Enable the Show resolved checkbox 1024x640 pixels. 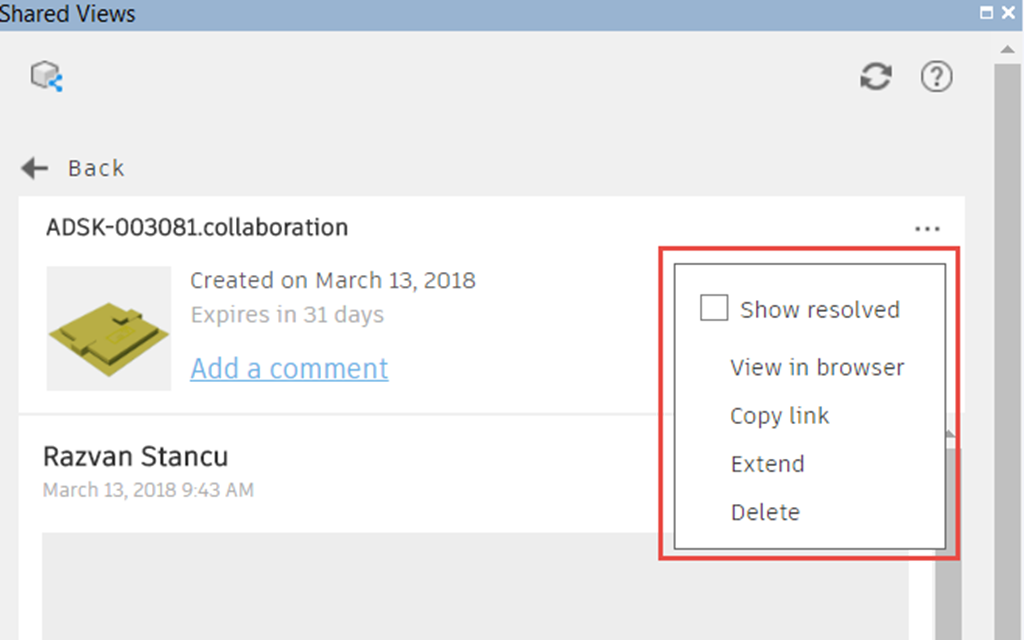point(714,308)
